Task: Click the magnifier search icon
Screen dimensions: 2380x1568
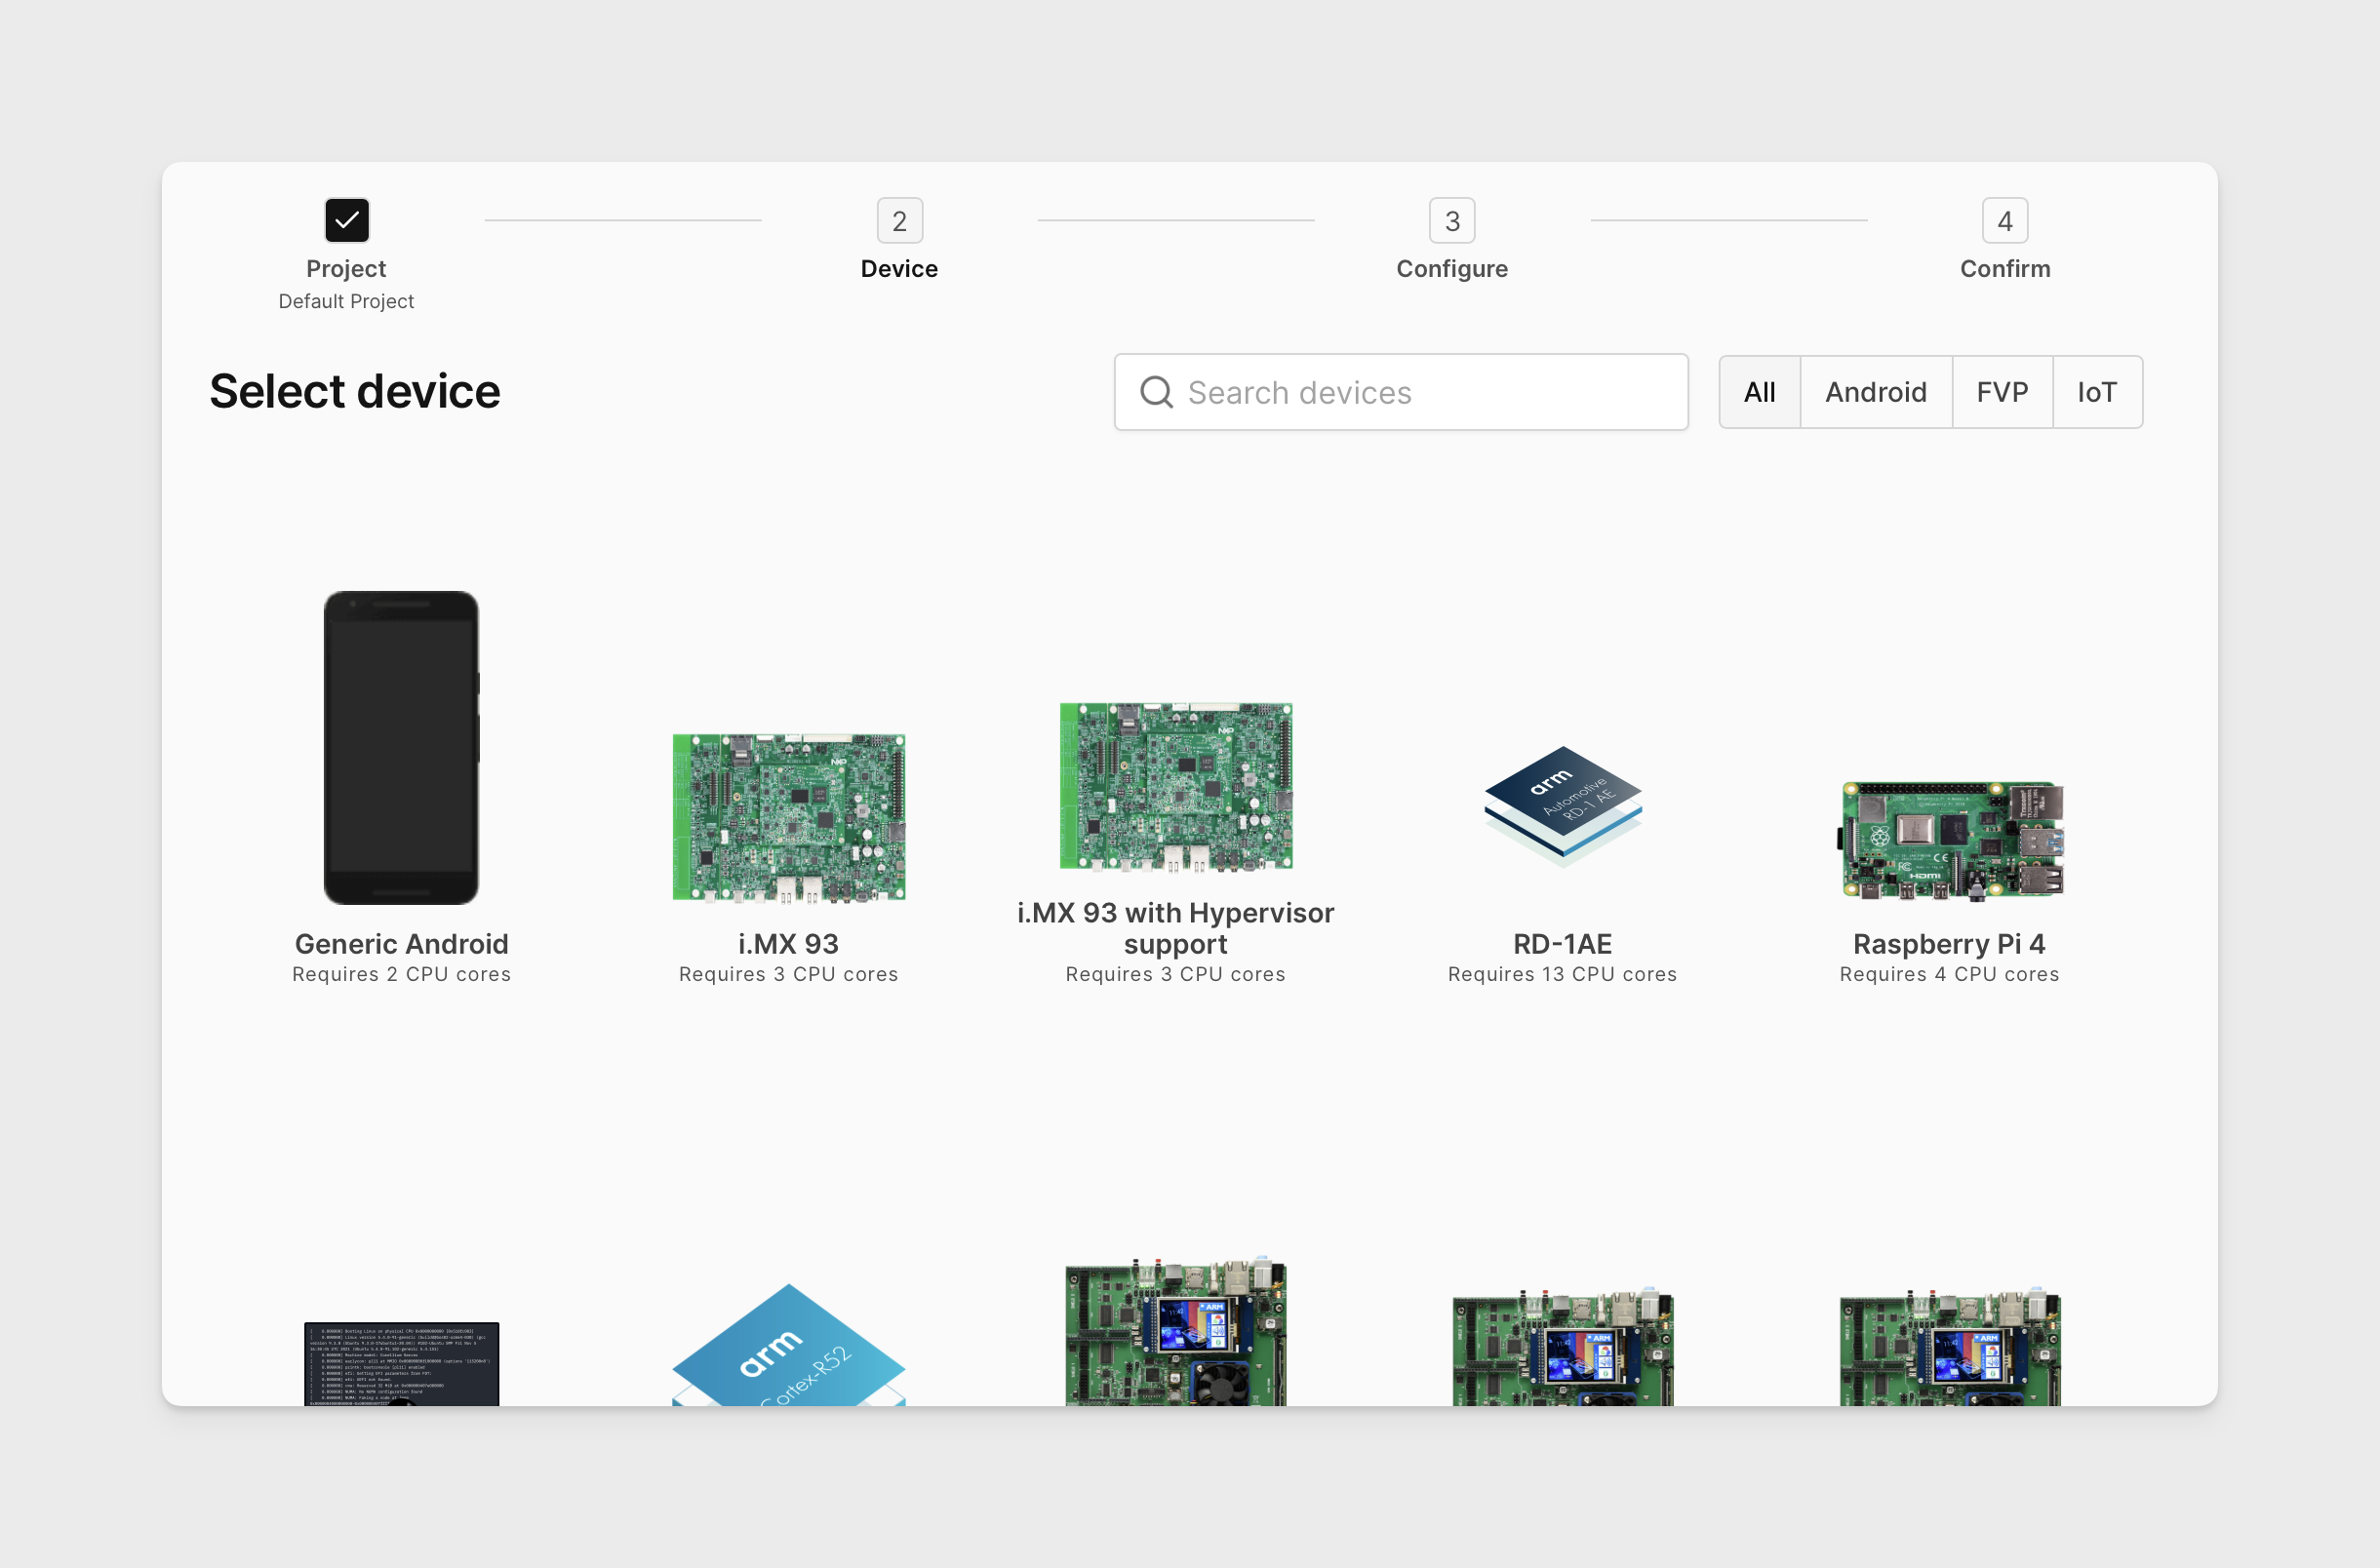Action: point(1156,392)
